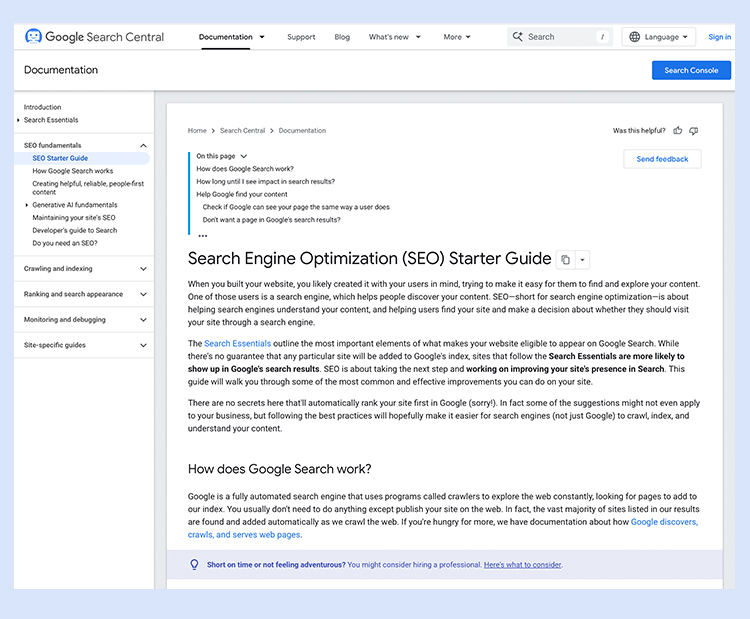750x619 pixels.
Task: Click the copy page icon beside the title
Action: click(565, 260)
